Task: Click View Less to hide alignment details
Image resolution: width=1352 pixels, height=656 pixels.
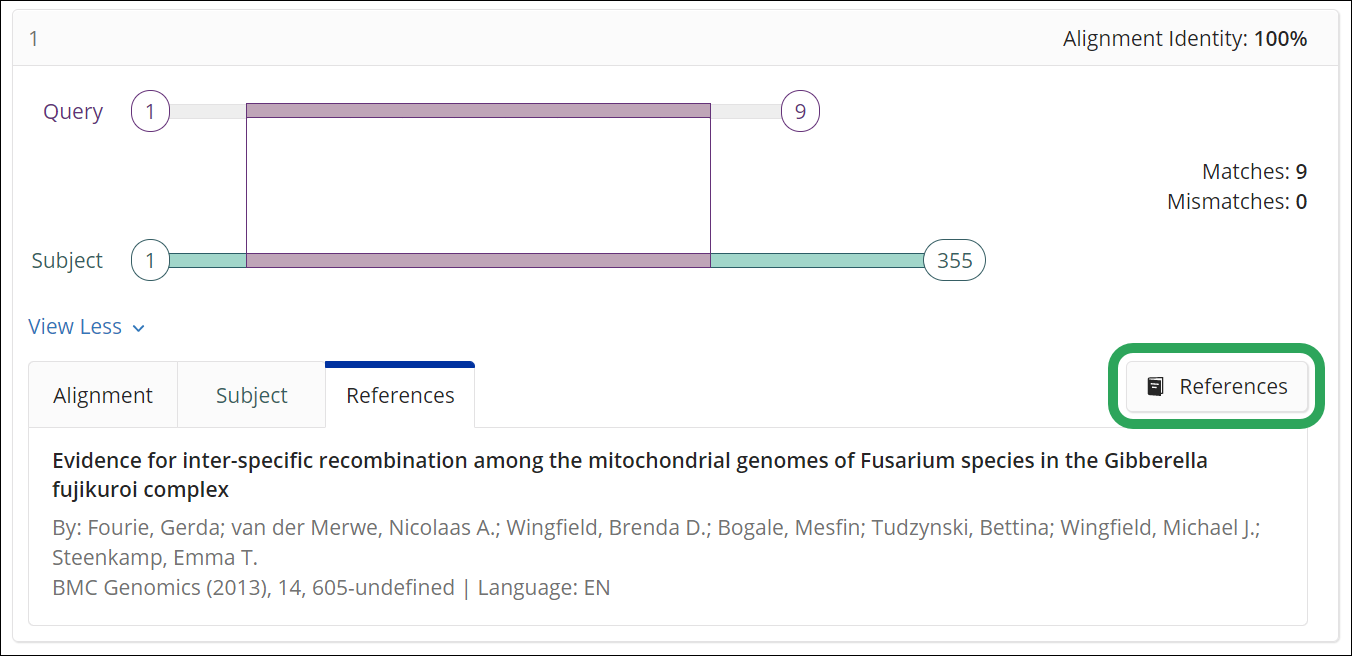Action: click(x=75, y=326)
